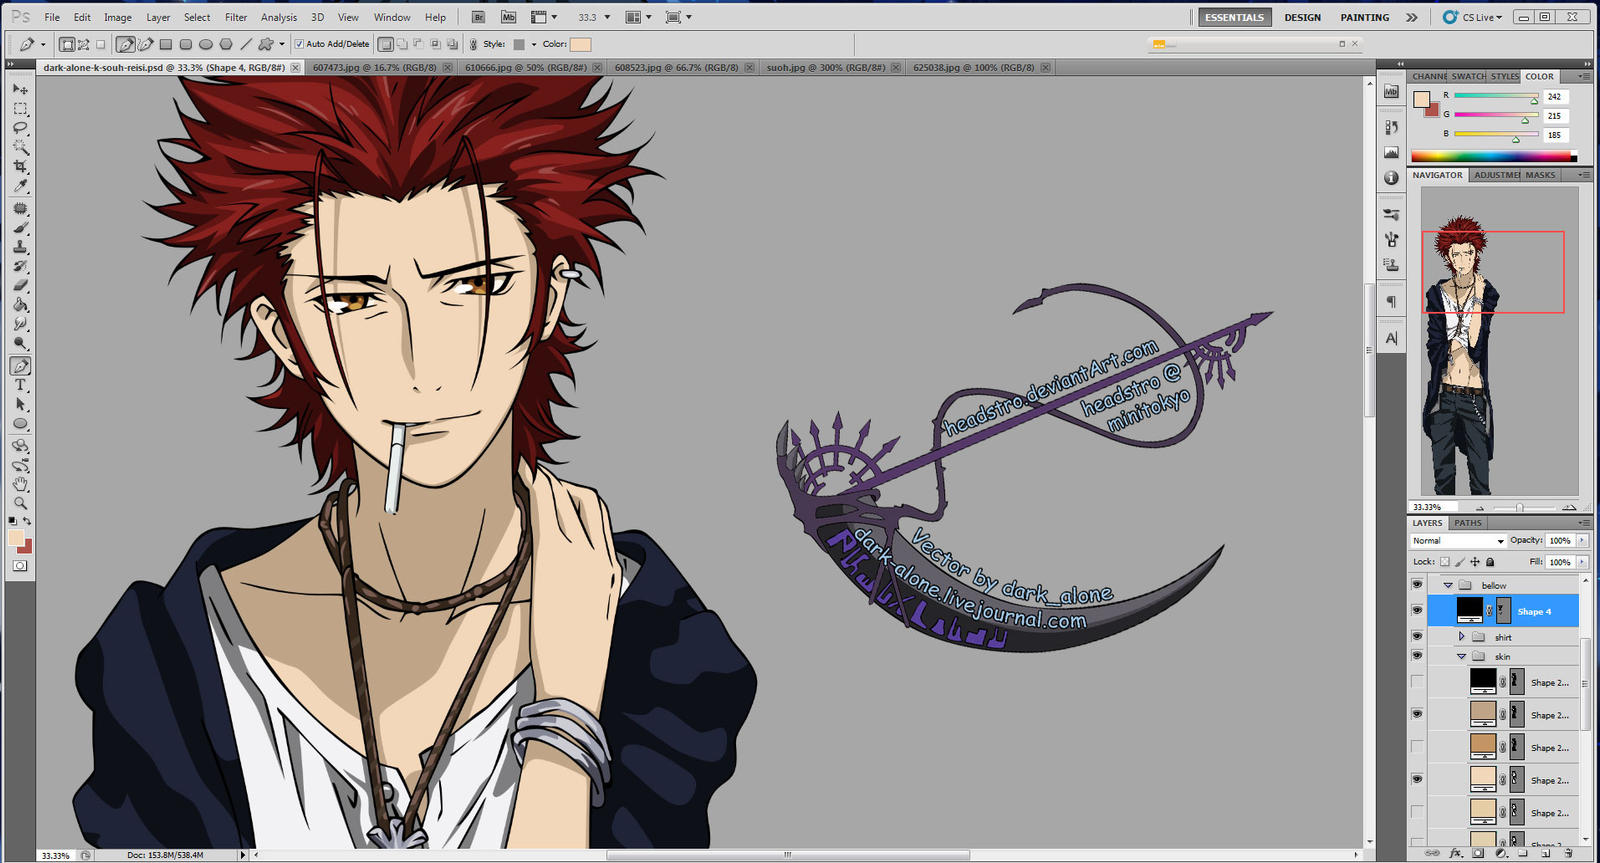This screenshot has height=863, width=1600.
Task: Open the blend mode Normal dropdown
Action: tap(1457, 541)
